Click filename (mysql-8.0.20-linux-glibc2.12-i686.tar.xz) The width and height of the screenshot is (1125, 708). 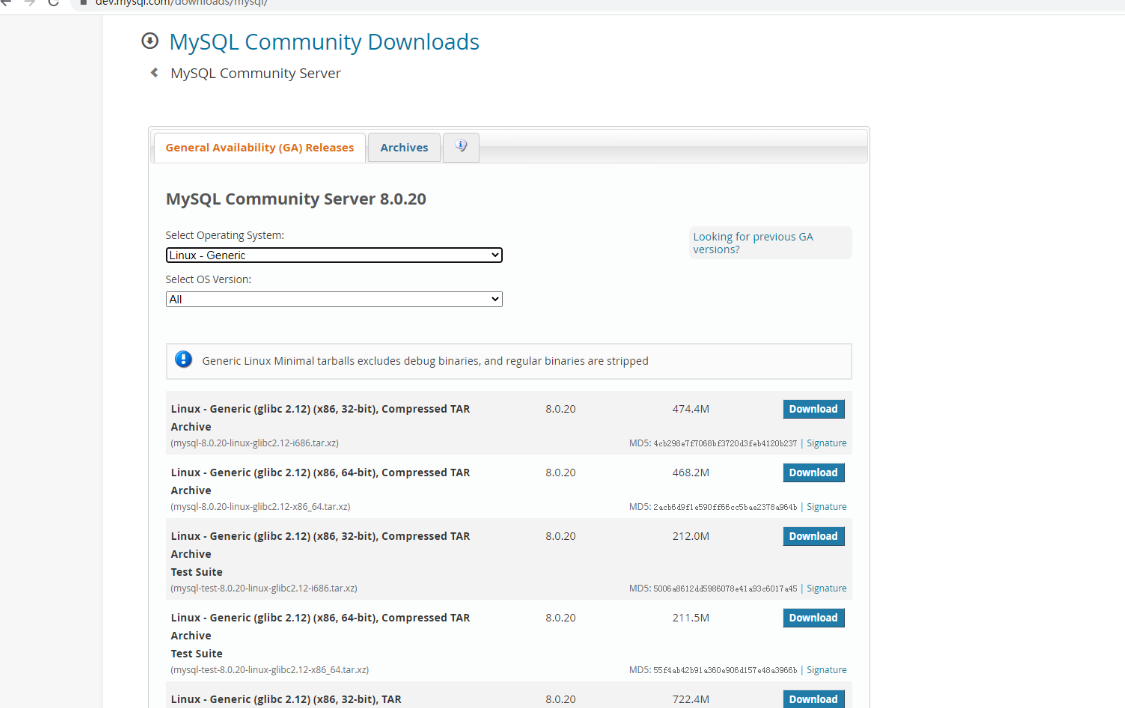(x=255, y=443)
